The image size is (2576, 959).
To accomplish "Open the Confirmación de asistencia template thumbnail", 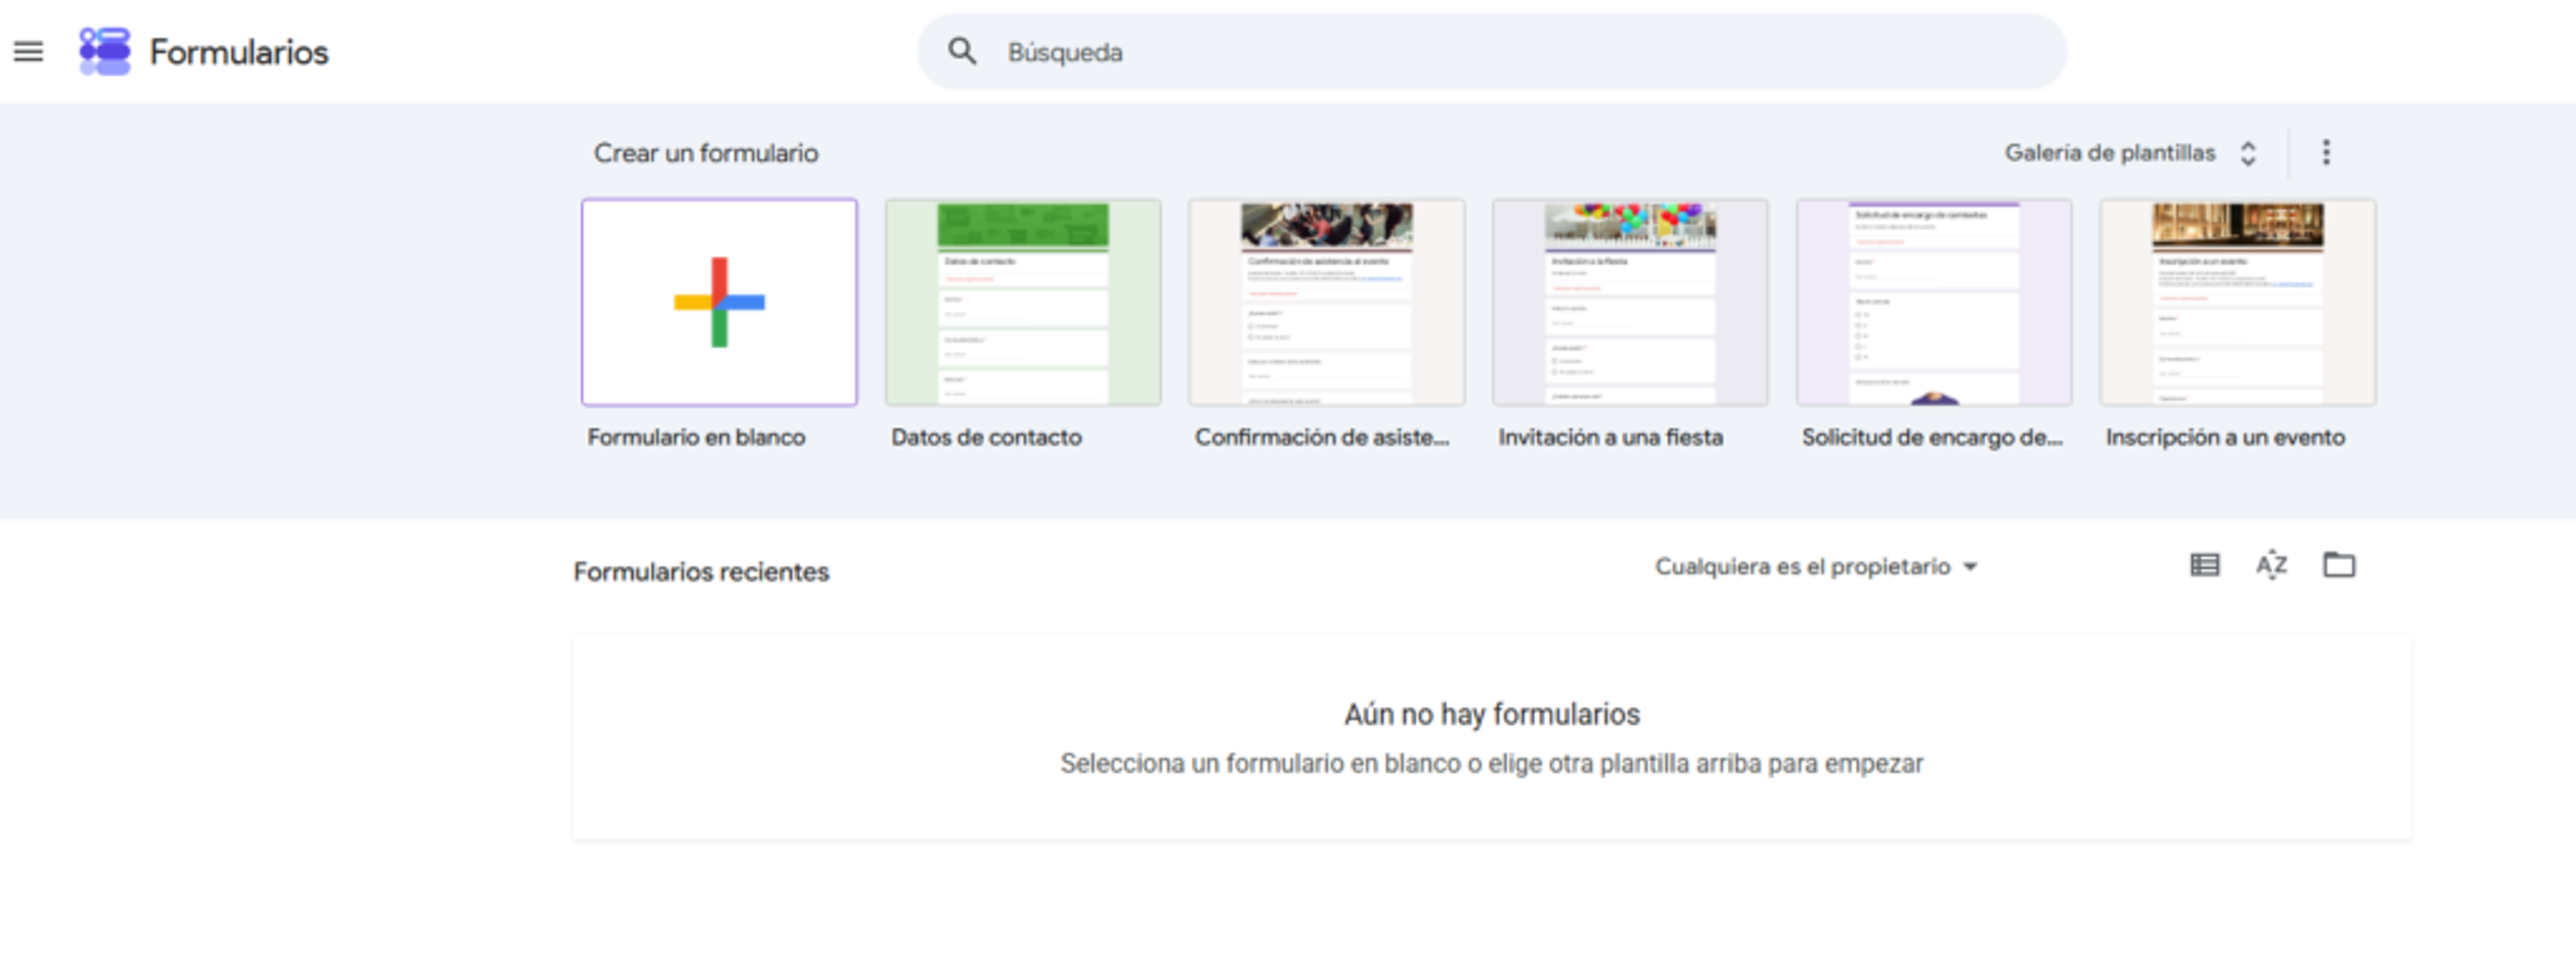I will click(x=1326, y=302).
